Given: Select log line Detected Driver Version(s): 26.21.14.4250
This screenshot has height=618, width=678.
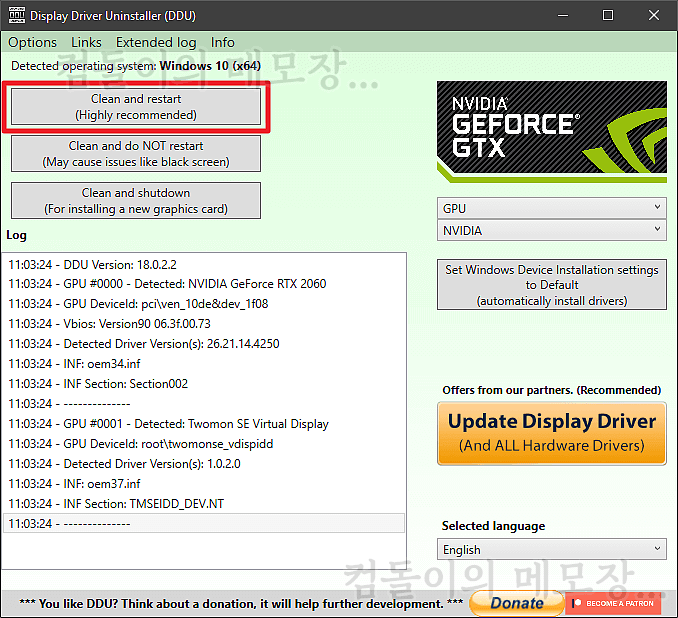Looking at the screenshot, I should click(x=204, y=343).
